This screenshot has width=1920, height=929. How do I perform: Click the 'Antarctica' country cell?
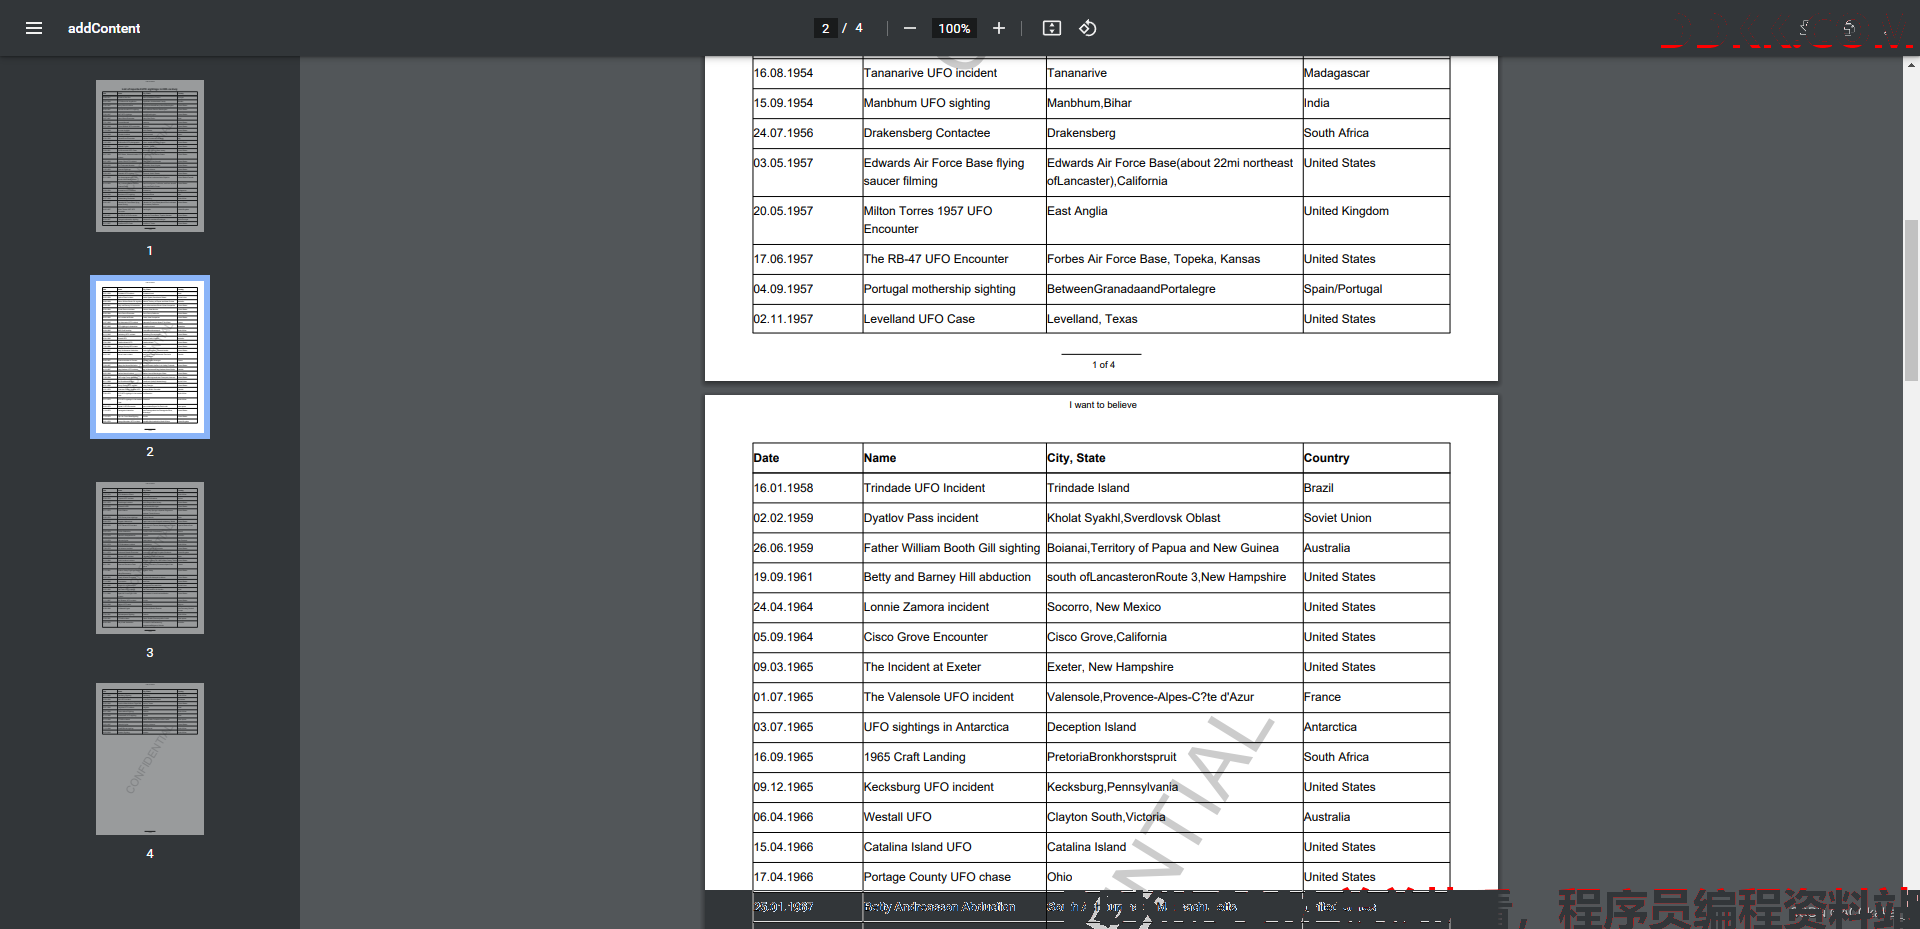1376,727
